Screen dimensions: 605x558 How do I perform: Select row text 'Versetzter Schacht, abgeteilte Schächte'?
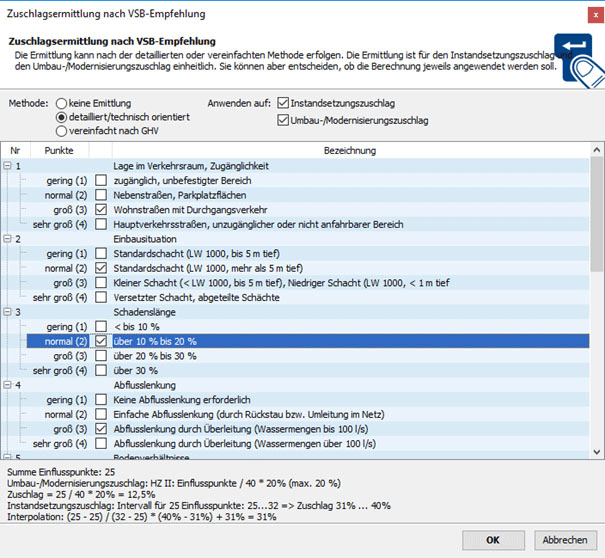(196, 298)
